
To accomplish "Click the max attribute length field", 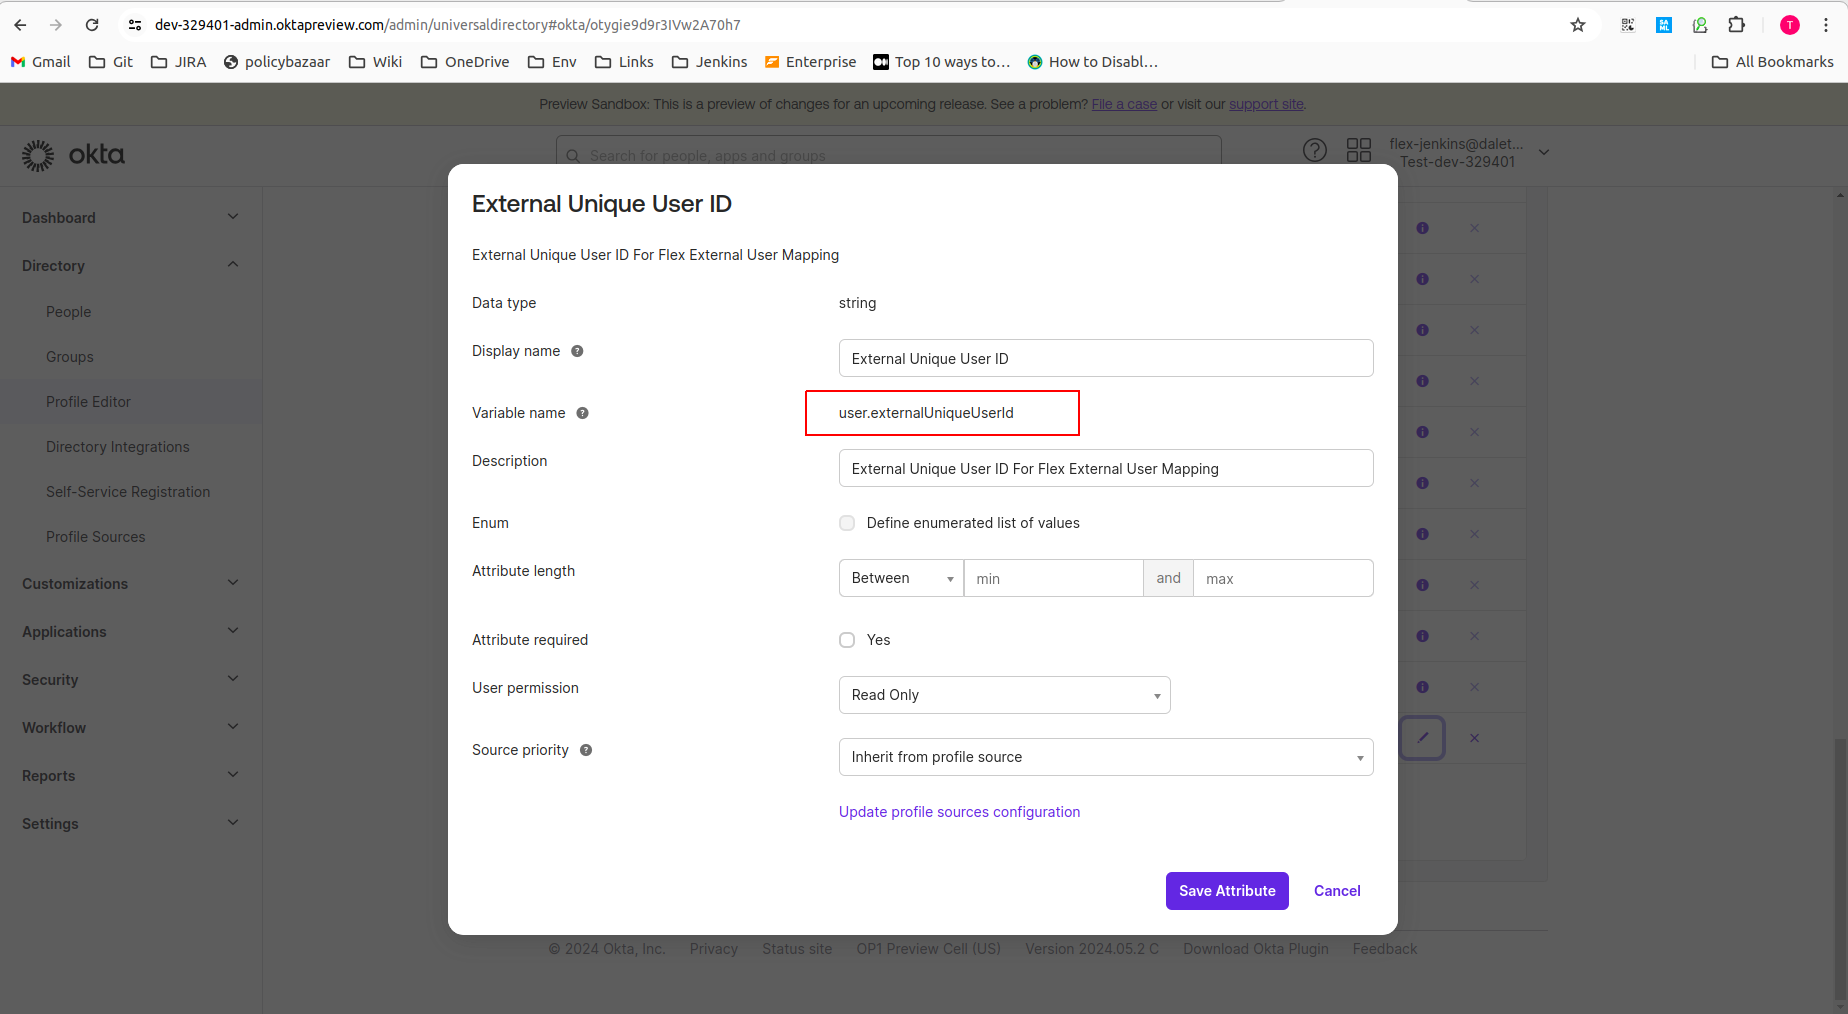I will click(1283, 578).
